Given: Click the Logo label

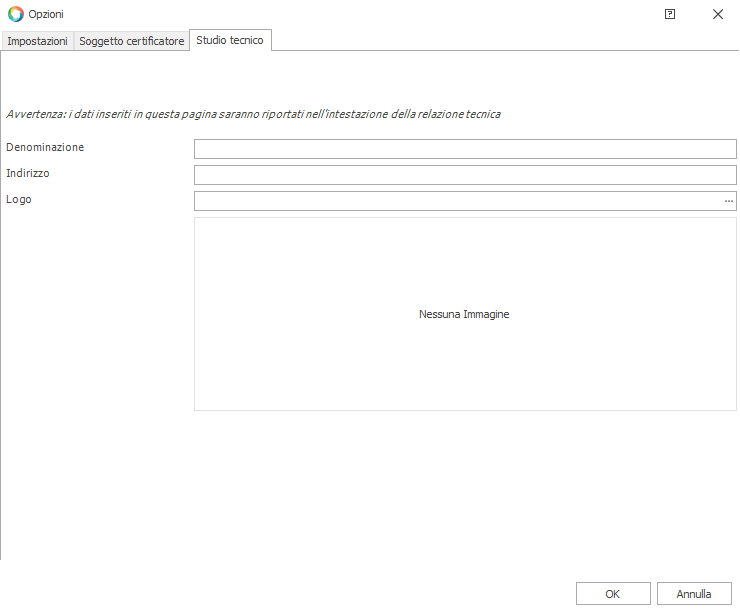Looking at the screenshot, I should pos(19,199).
